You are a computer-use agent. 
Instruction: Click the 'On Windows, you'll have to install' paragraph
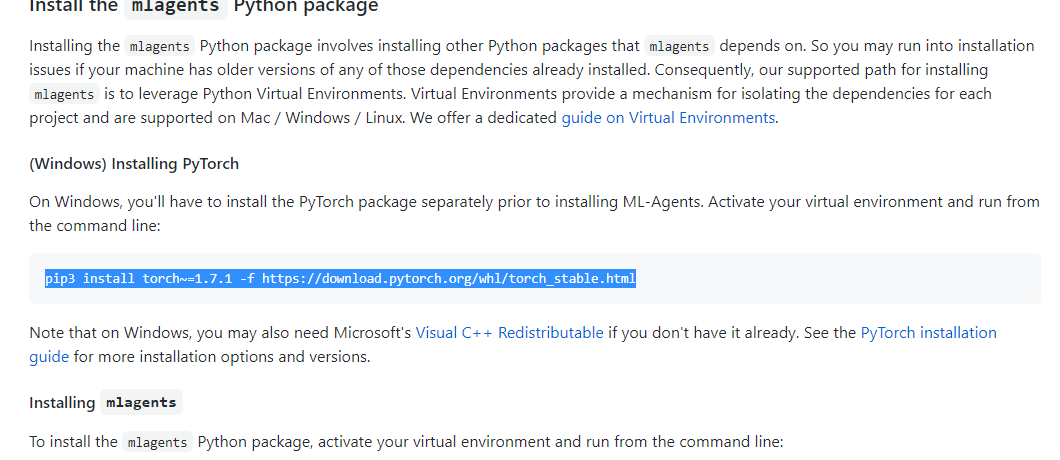[x=534, y=214]
